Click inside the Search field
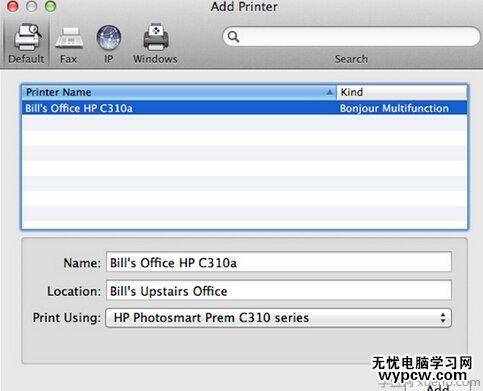This screenshot has width=483, height=391. [351, 37]
